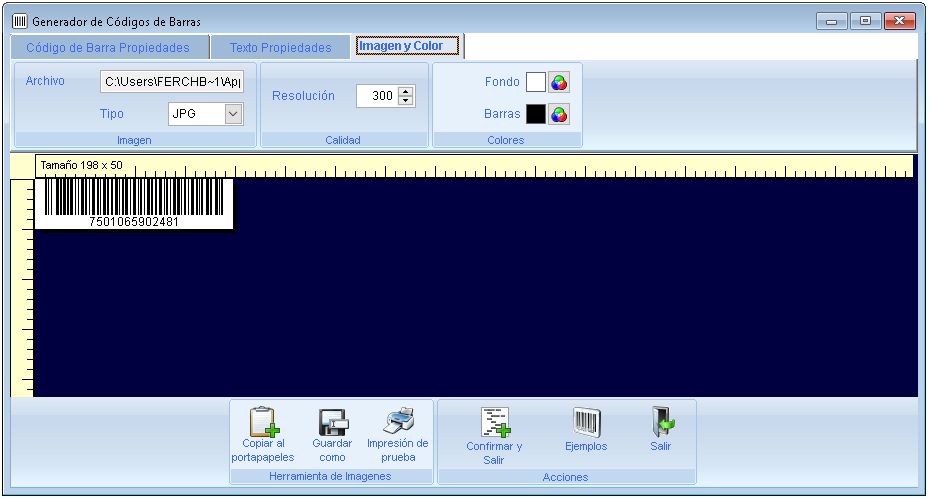
Task: Switch to Texto Propiedades tab
Action: pyautogui.click(x=280, y=47)
